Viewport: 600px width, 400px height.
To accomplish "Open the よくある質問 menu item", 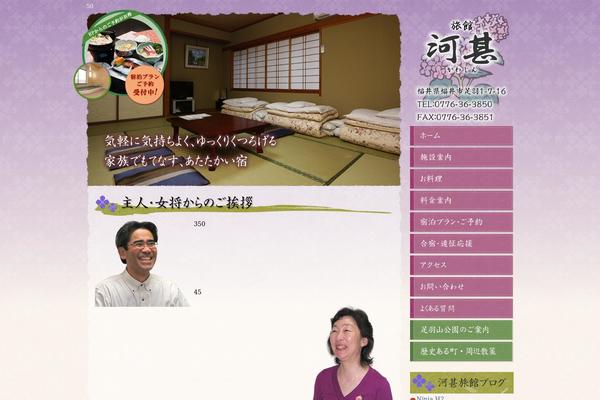I will 461,309.
